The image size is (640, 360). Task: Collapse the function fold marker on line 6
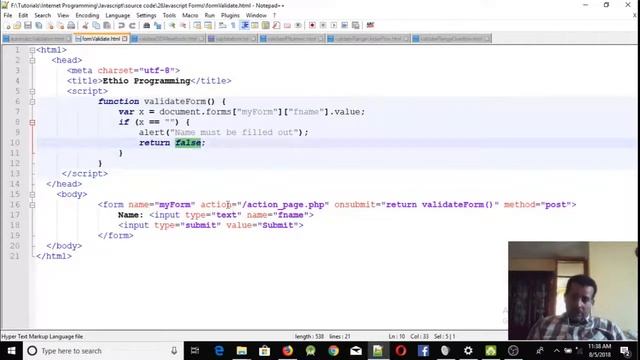coord(32,102)
